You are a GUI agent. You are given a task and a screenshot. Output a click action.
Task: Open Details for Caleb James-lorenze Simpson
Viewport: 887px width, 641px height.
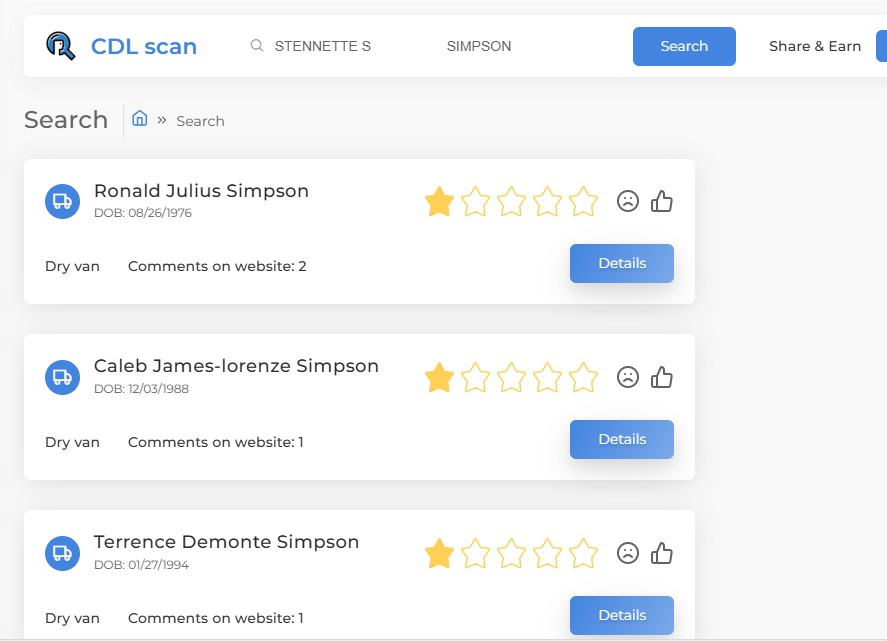click(x=622, y=439)
